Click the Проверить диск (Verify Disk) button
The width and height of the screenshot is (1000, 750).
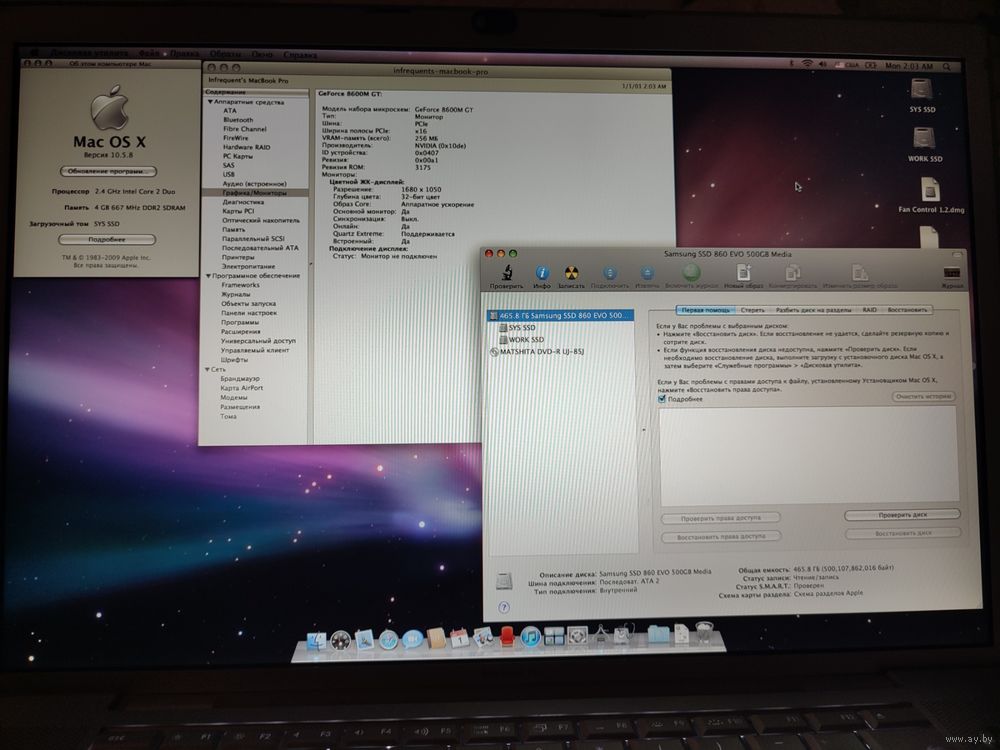click(901, 514)
